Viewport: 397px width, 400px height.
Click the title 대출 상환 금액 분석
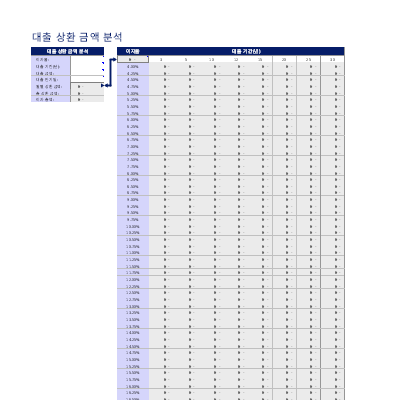[x=77, y=37]
